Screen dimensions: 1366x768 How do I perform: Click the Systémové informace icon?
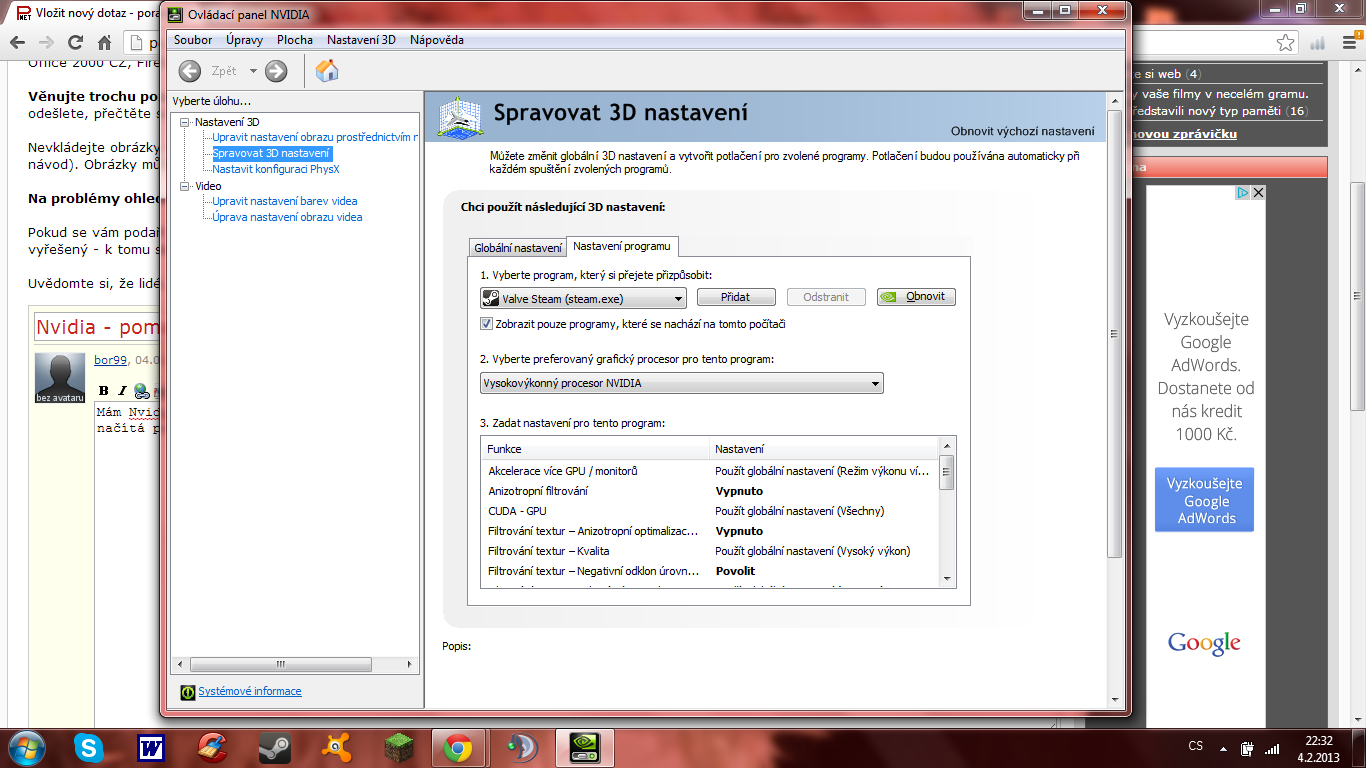pos(187,692)
